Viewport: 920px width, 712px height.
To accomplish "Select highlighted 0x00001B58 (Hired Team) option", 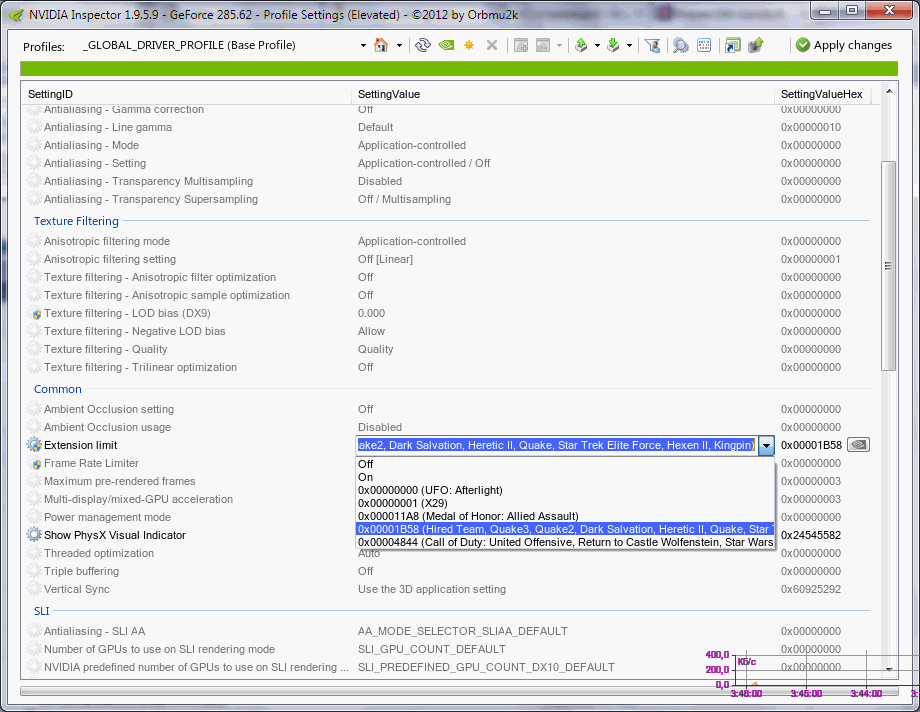I will (x=565, y=529).
